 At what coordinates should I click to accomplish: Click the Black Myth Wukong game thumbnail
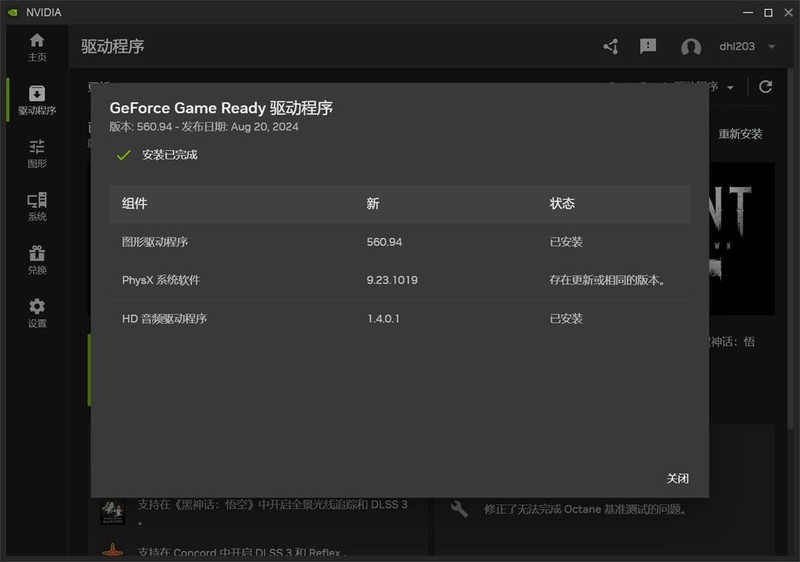[112, 511]
